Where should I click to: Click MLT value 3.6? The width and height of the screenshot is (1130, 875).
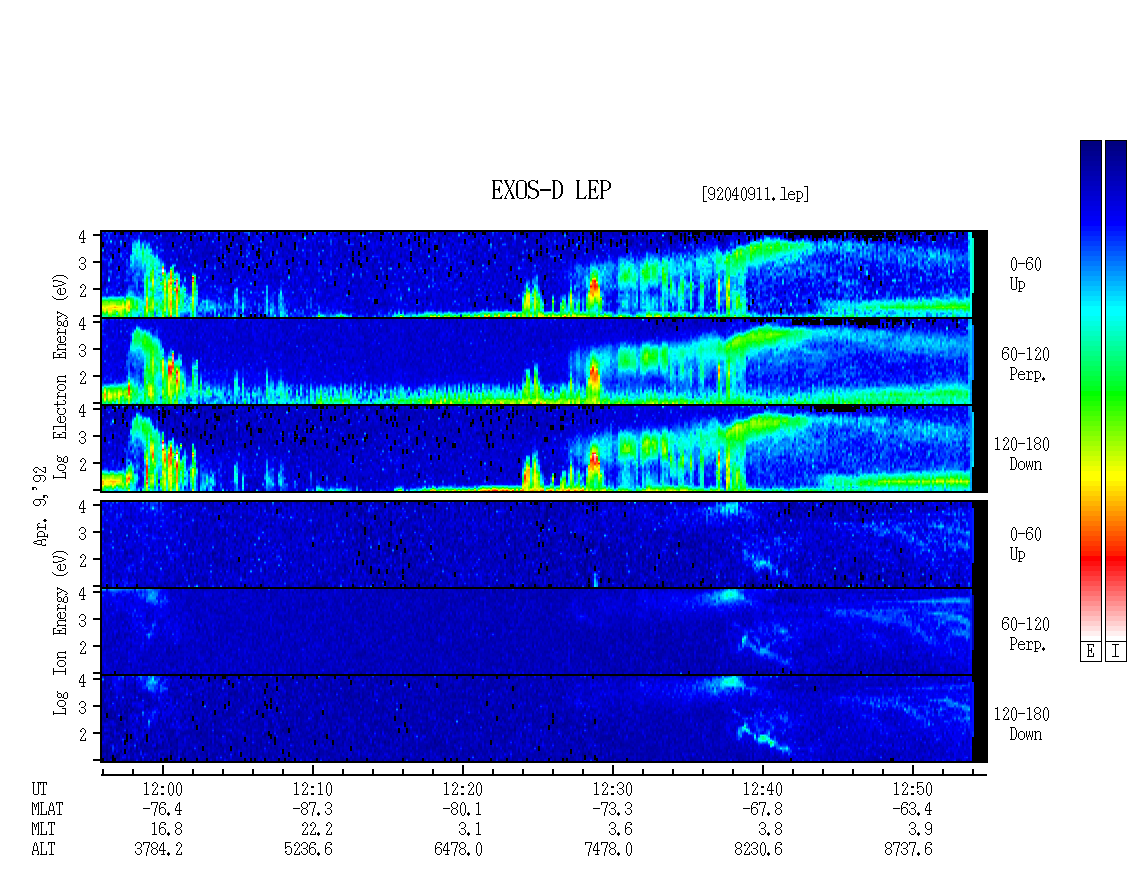(620, 830)
